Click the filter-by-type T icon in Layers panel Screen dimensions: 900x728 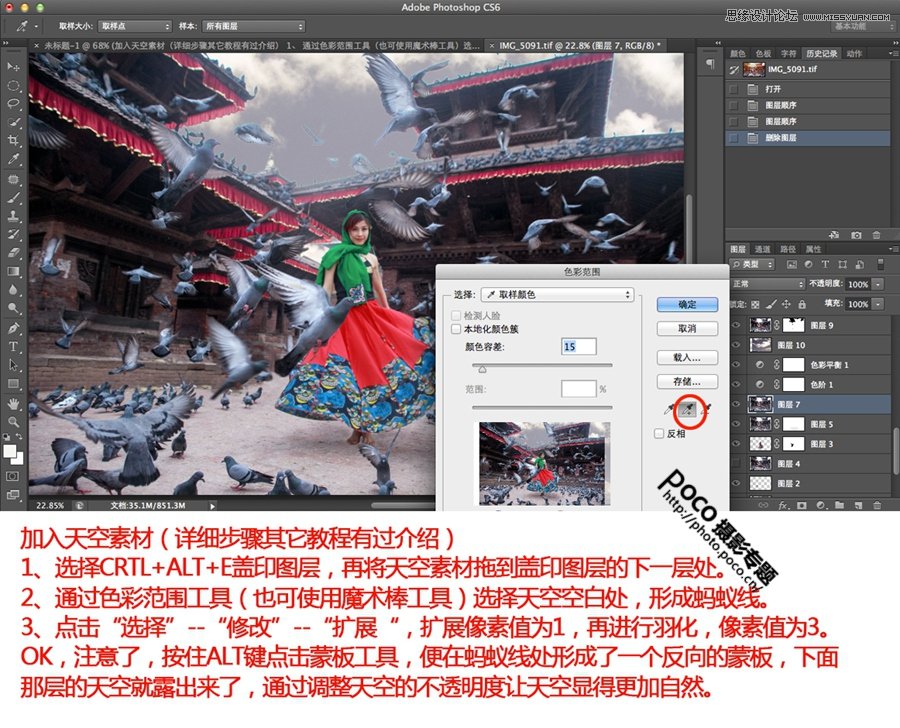pos(825,264)
